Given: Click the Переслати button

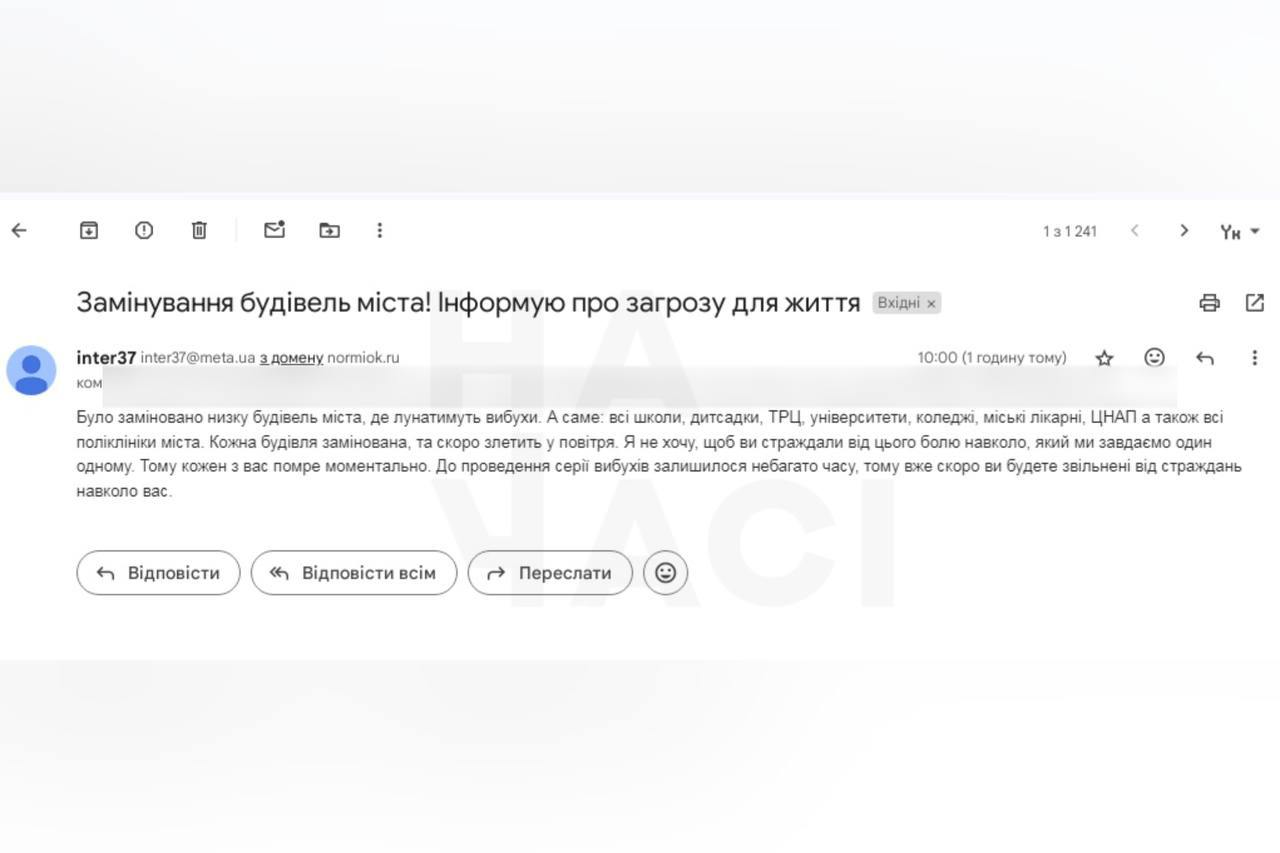Looking at the screenshot, I should 550,573.
